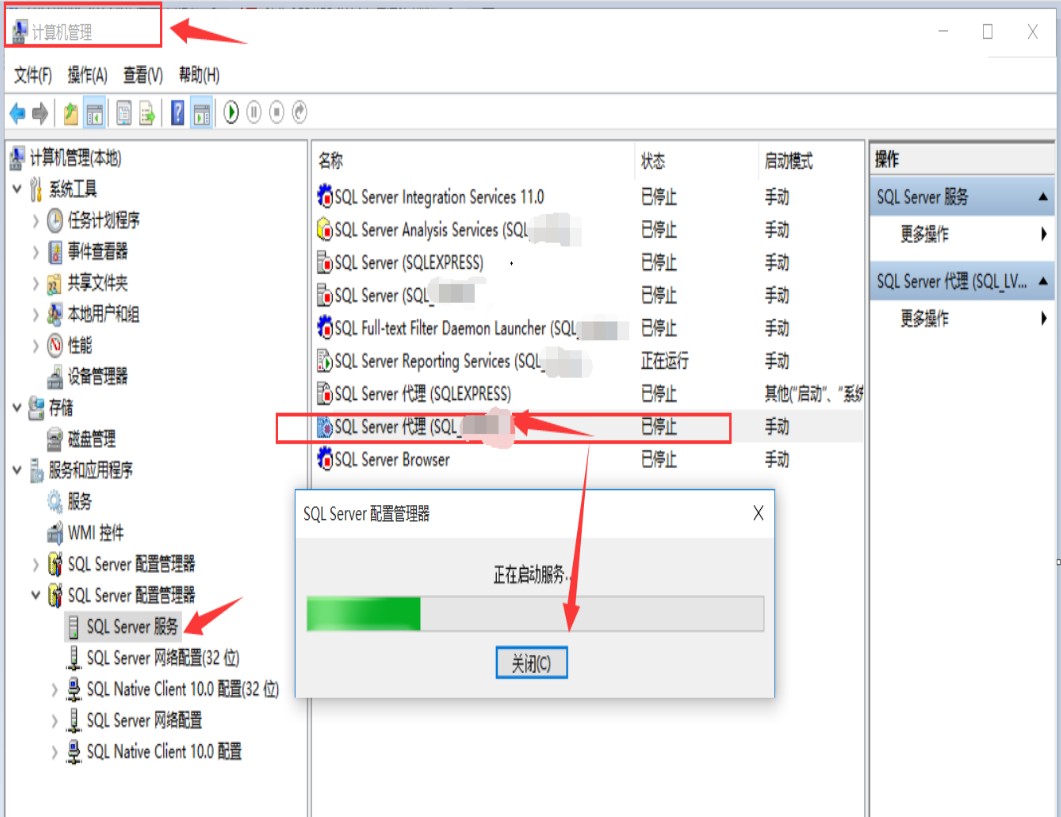Click SQL Full-text Filter Daemon Launcher icon
This screenshot has height=817, width=1061.
coord(325,328)
